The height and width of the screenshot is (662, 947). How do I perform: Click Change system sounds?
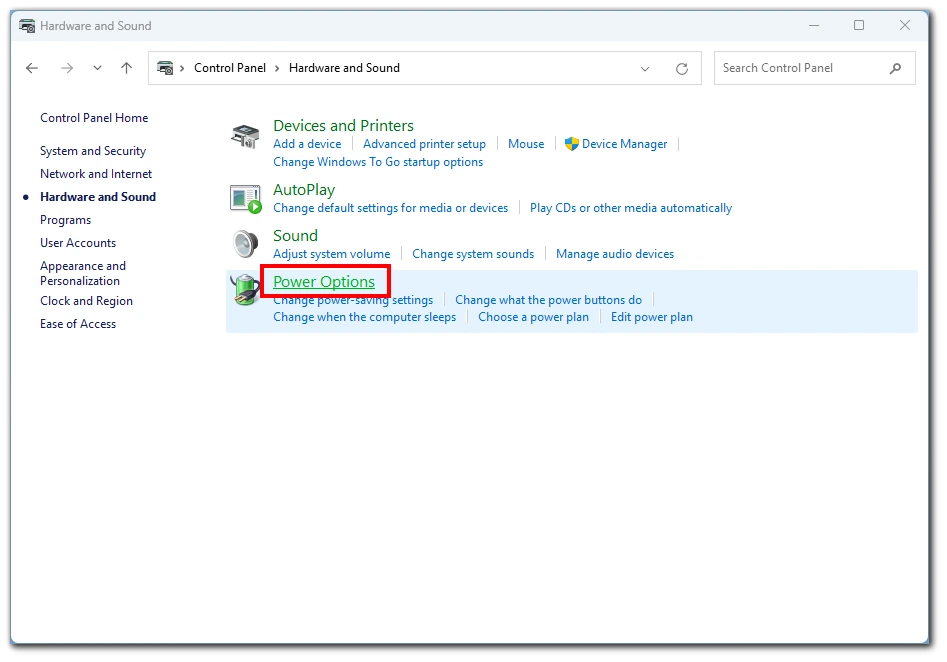tap(473, 254)
